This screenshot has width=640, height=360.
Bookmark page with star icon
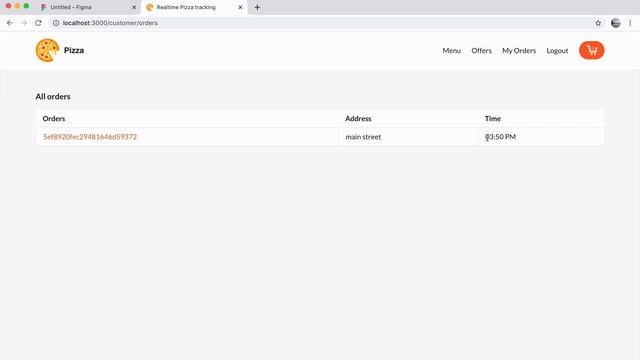coord(598,23)
